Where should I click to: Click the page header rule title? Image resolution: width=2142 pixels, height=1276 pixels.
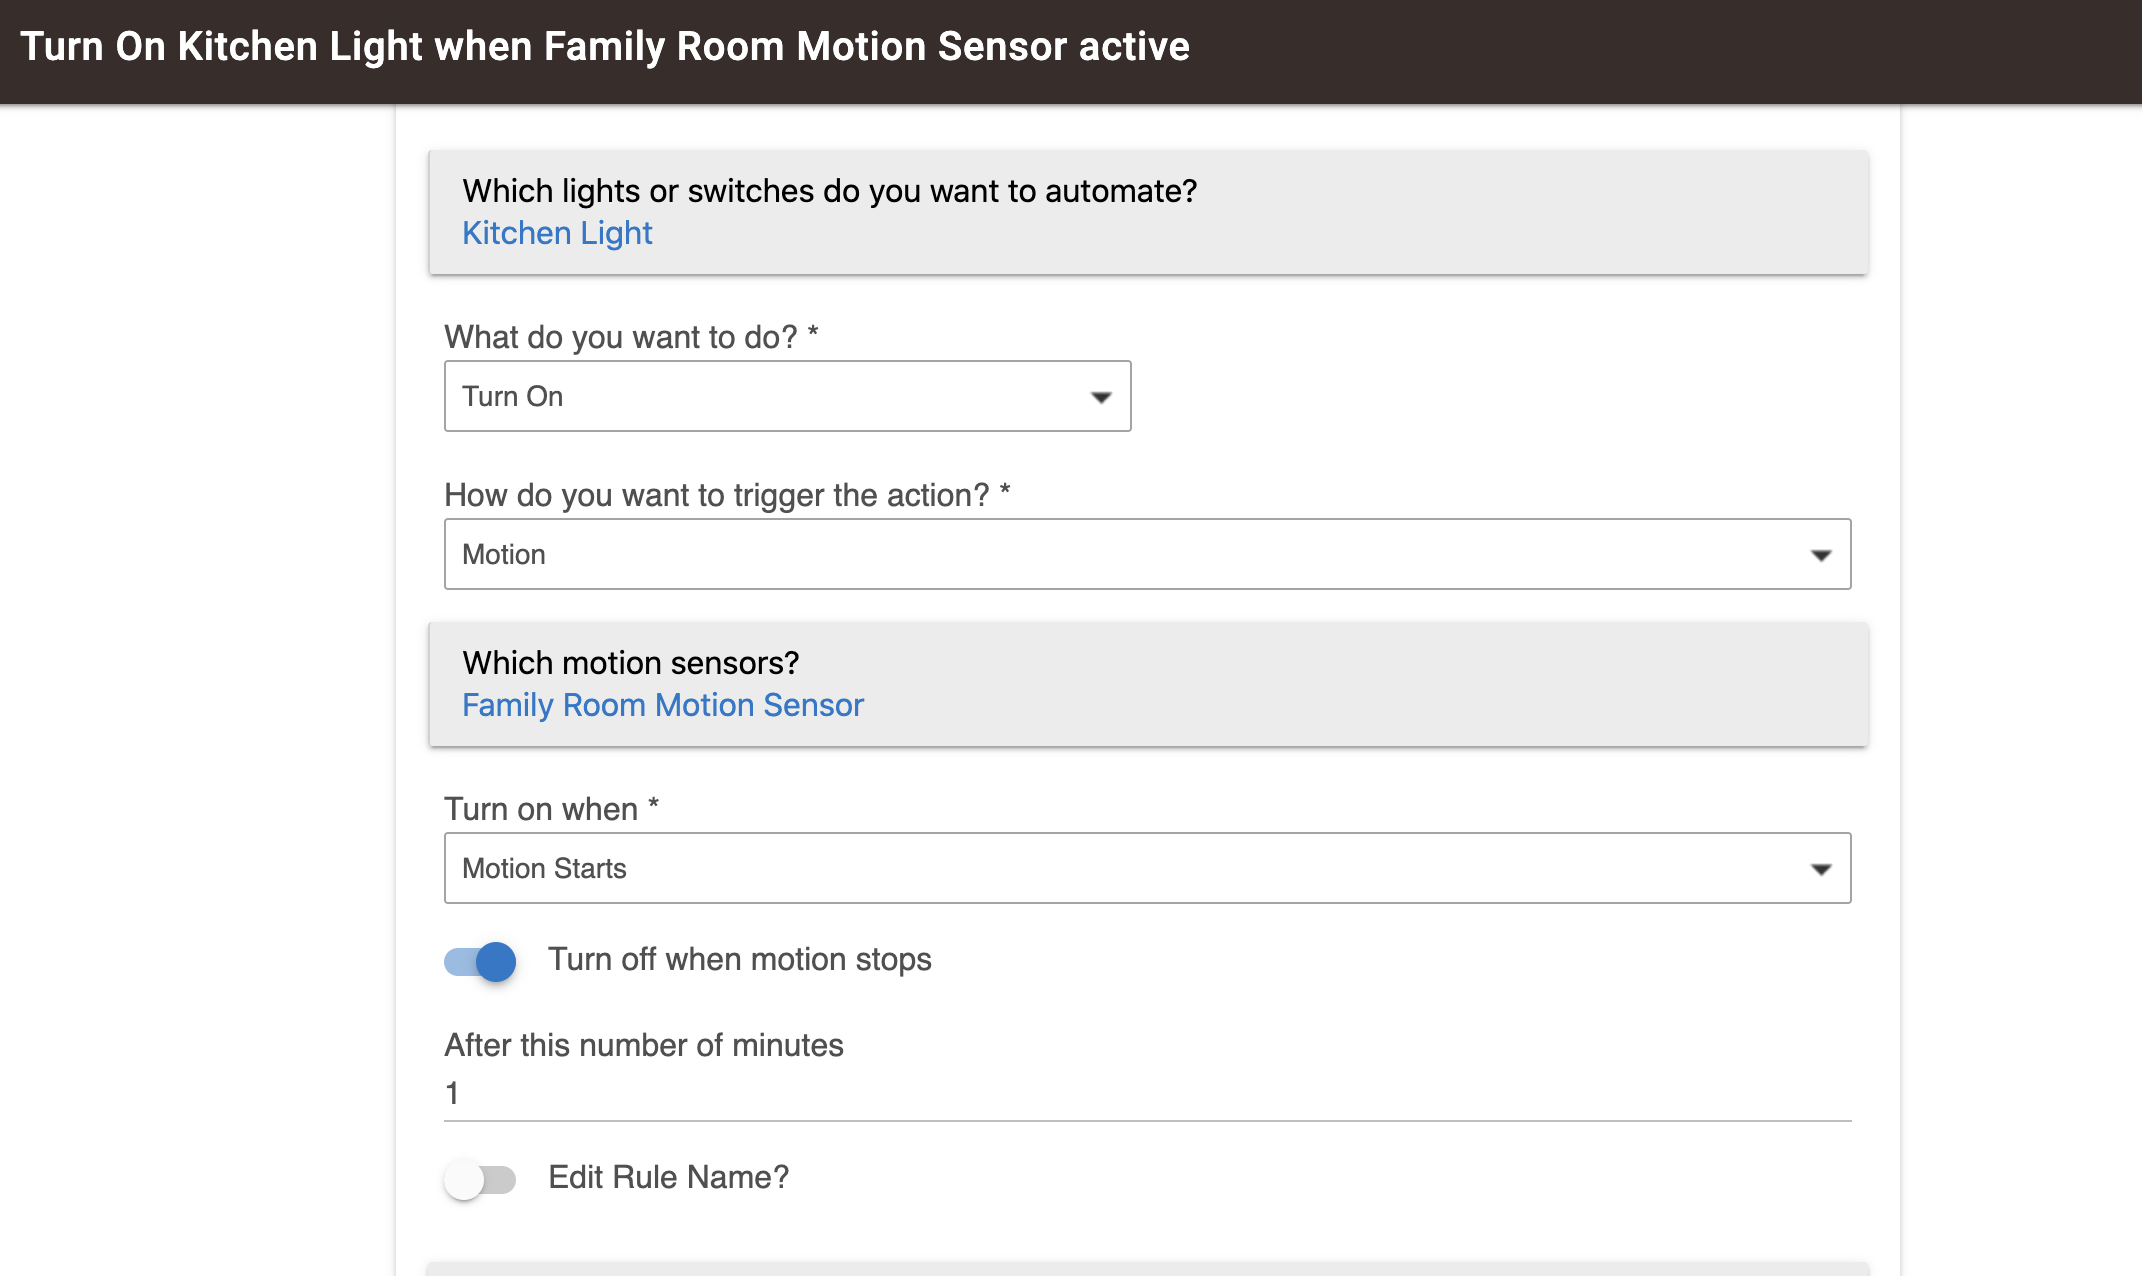(605, 47)
